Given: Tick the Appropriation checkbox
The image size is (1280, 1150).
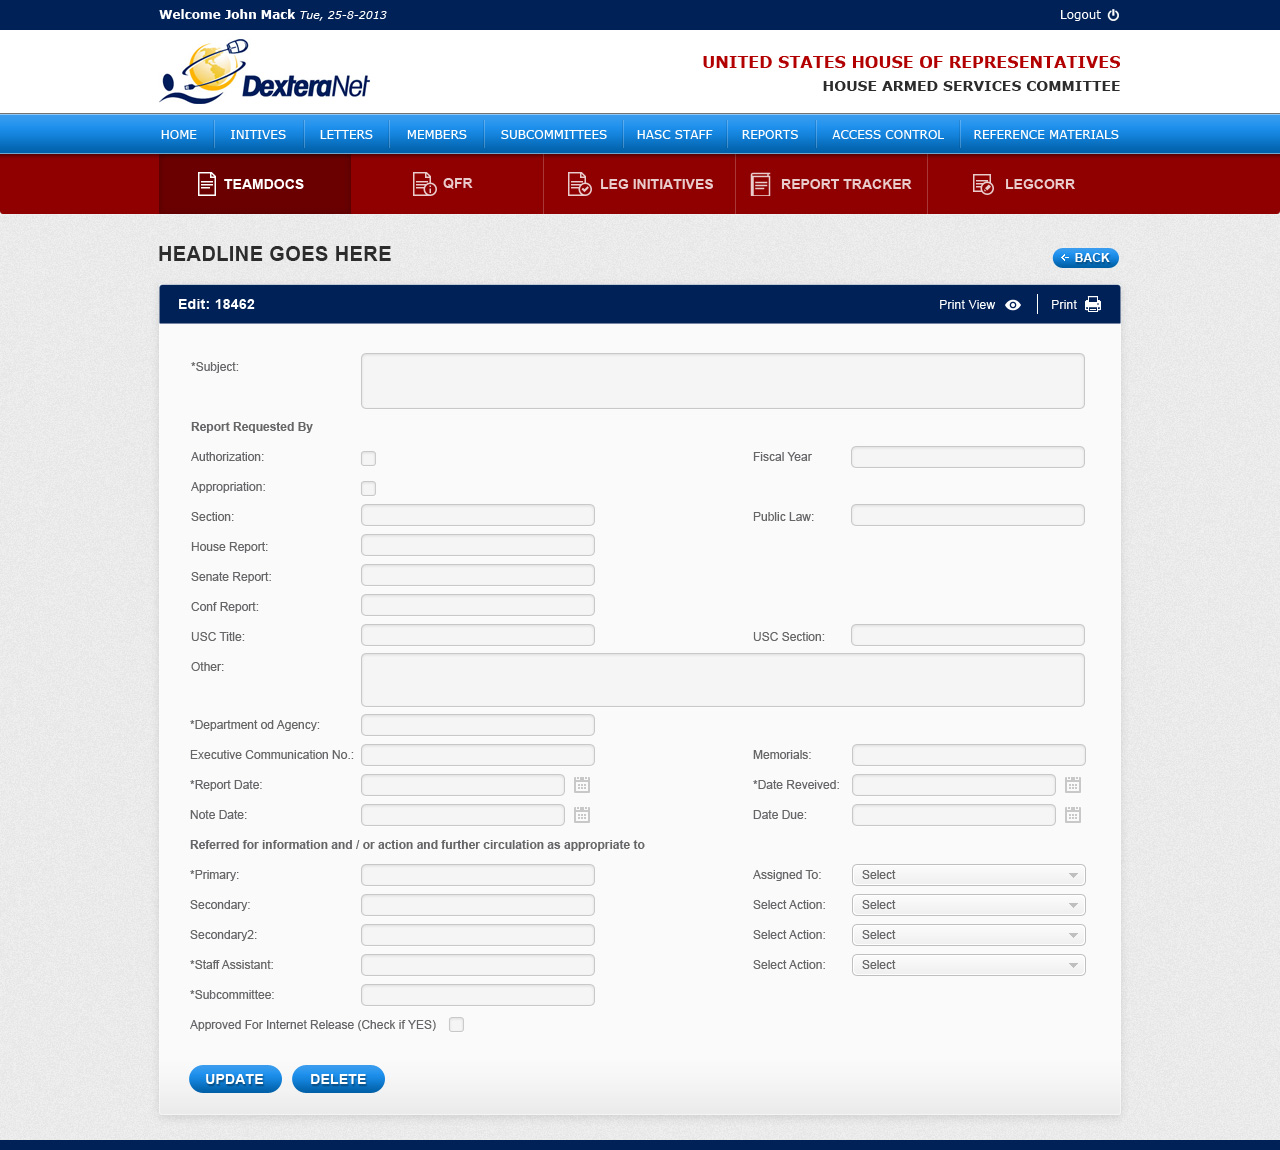Looking at the screenshot, I should pyautogui.click(x=368, y=488).
